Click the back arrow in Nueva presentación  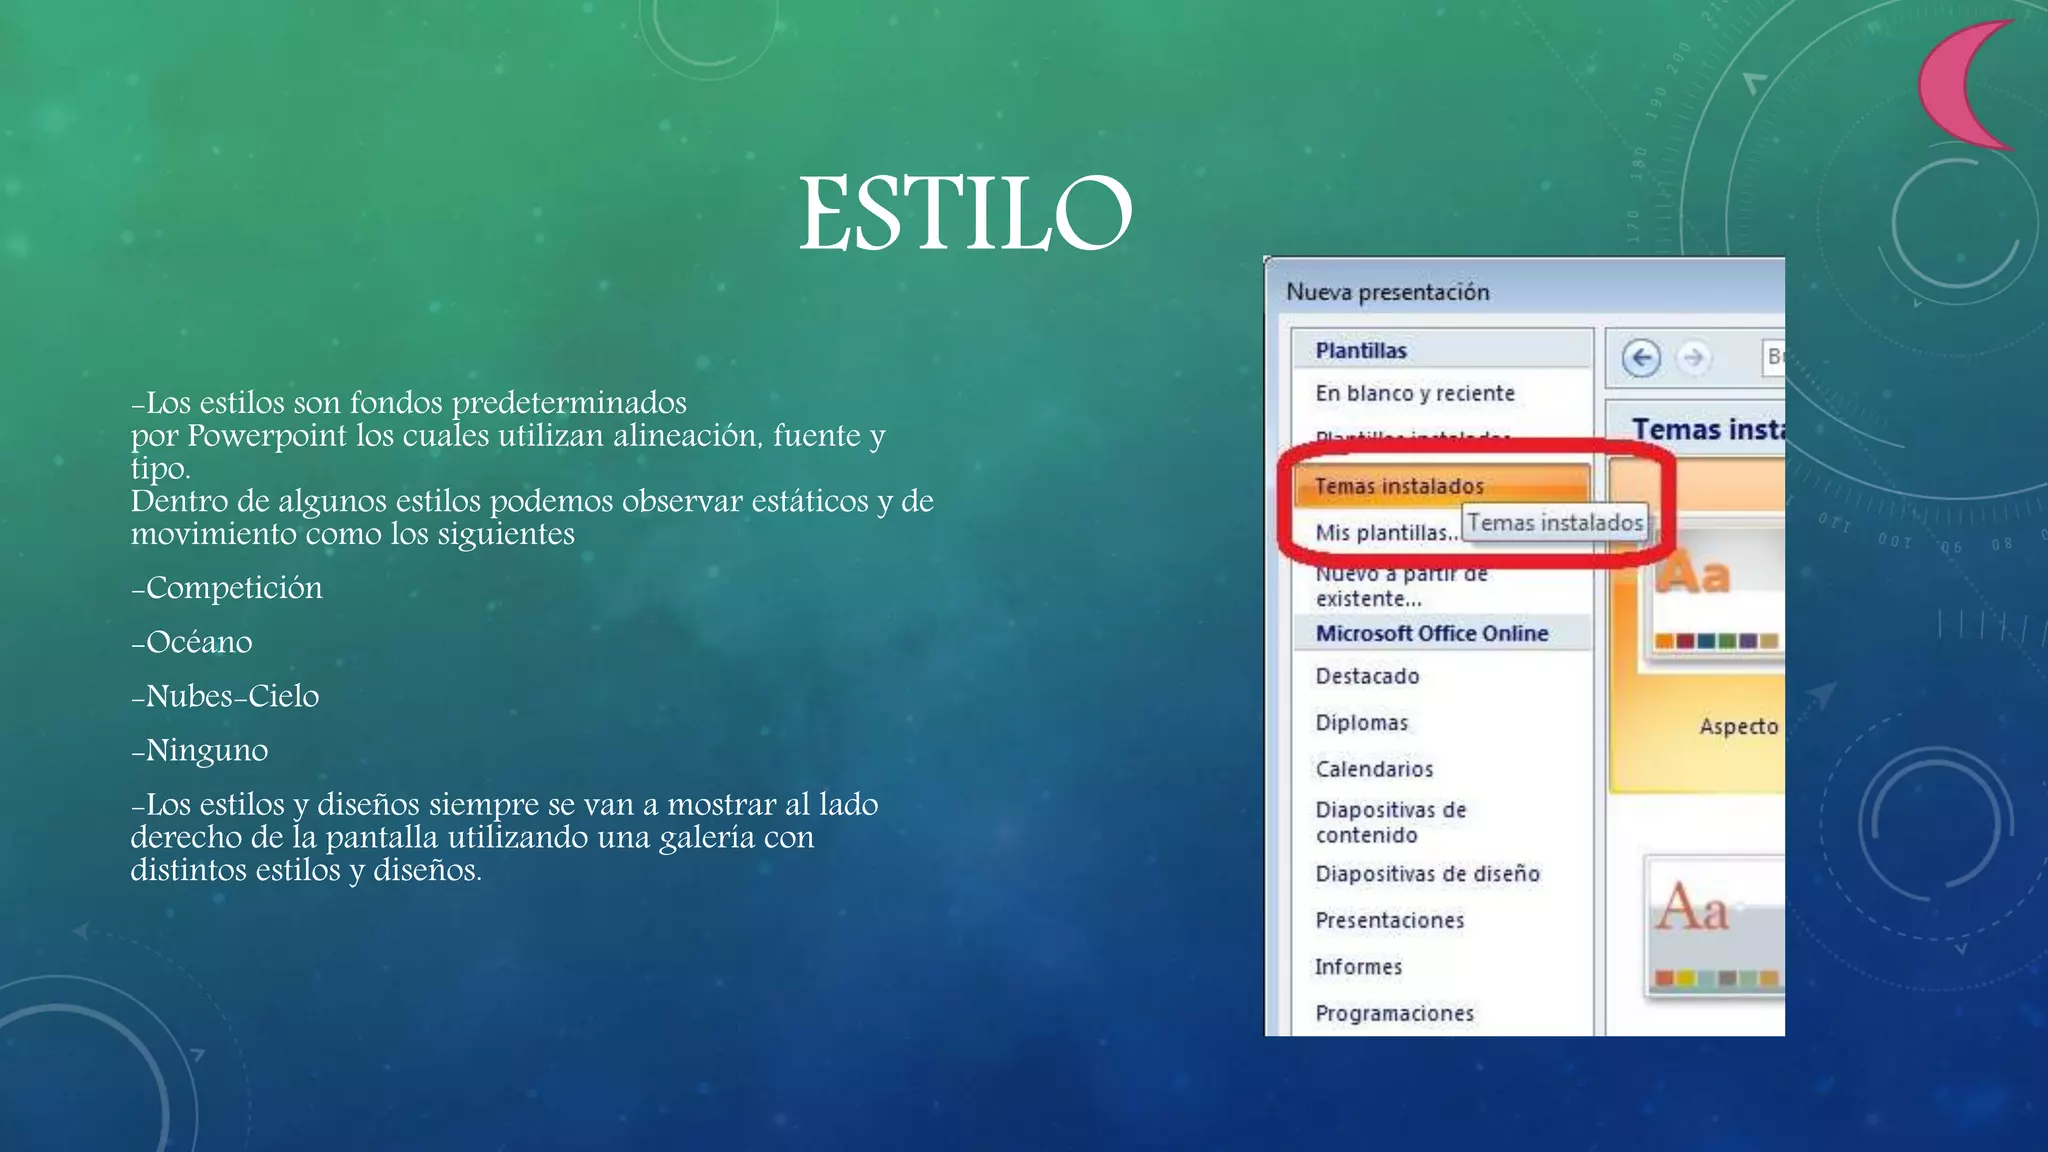point(1641,358)
